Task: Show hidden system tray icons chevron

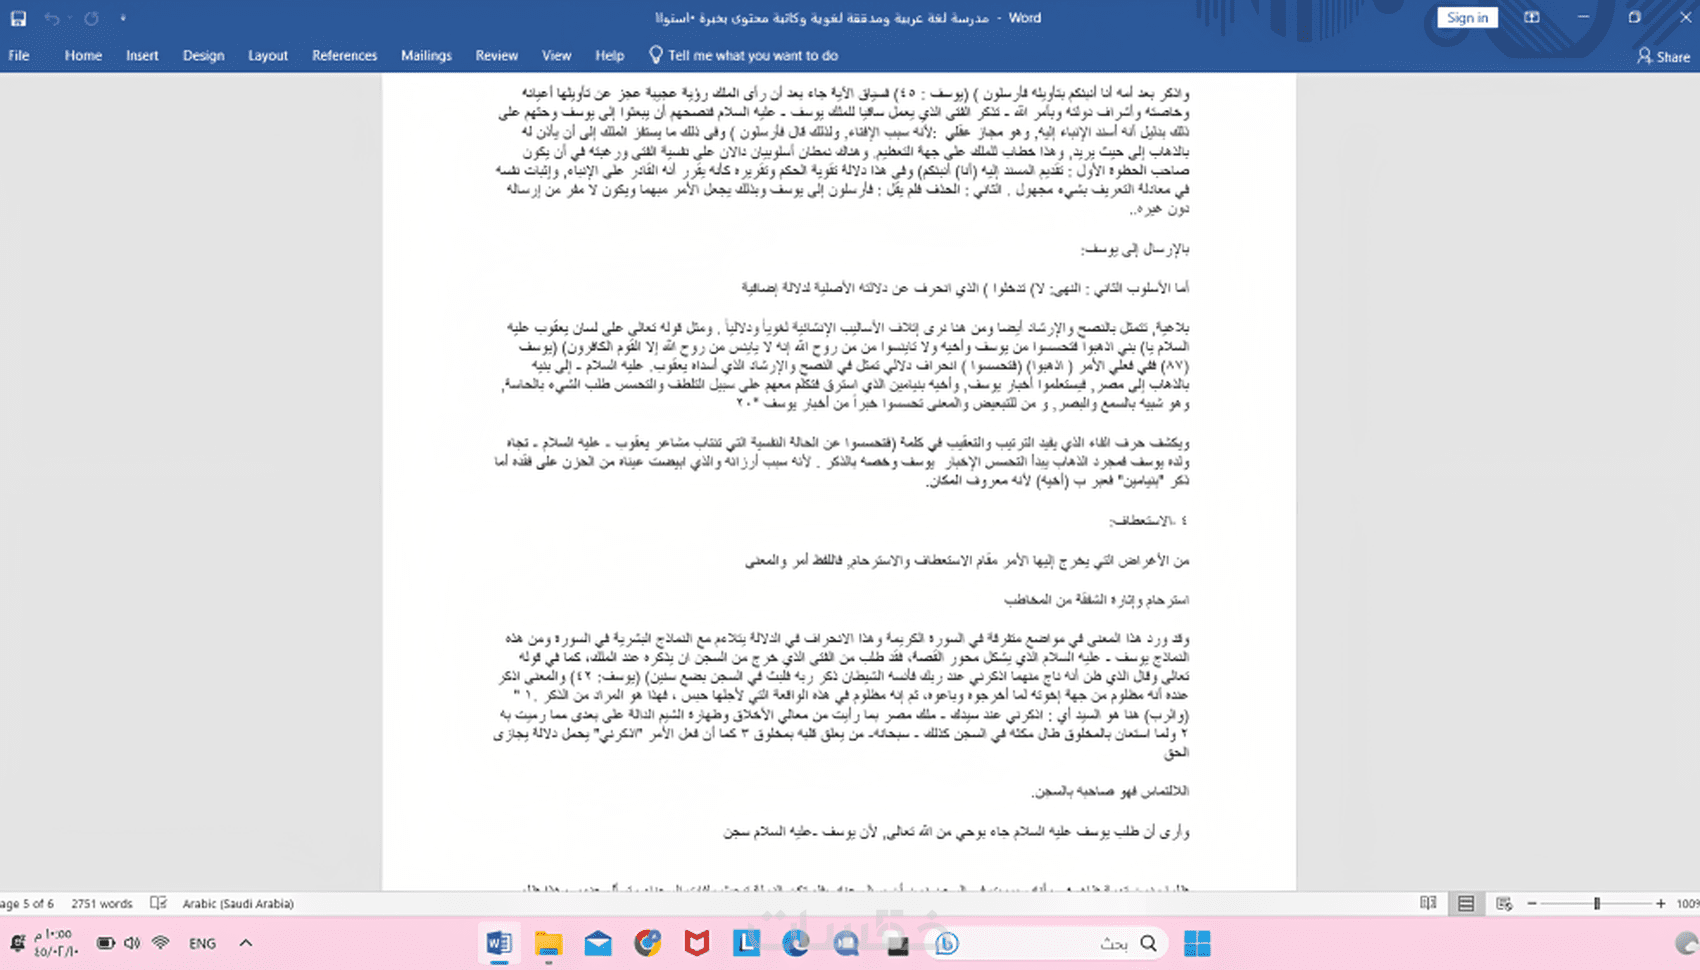Action: (x=245, y=943)
